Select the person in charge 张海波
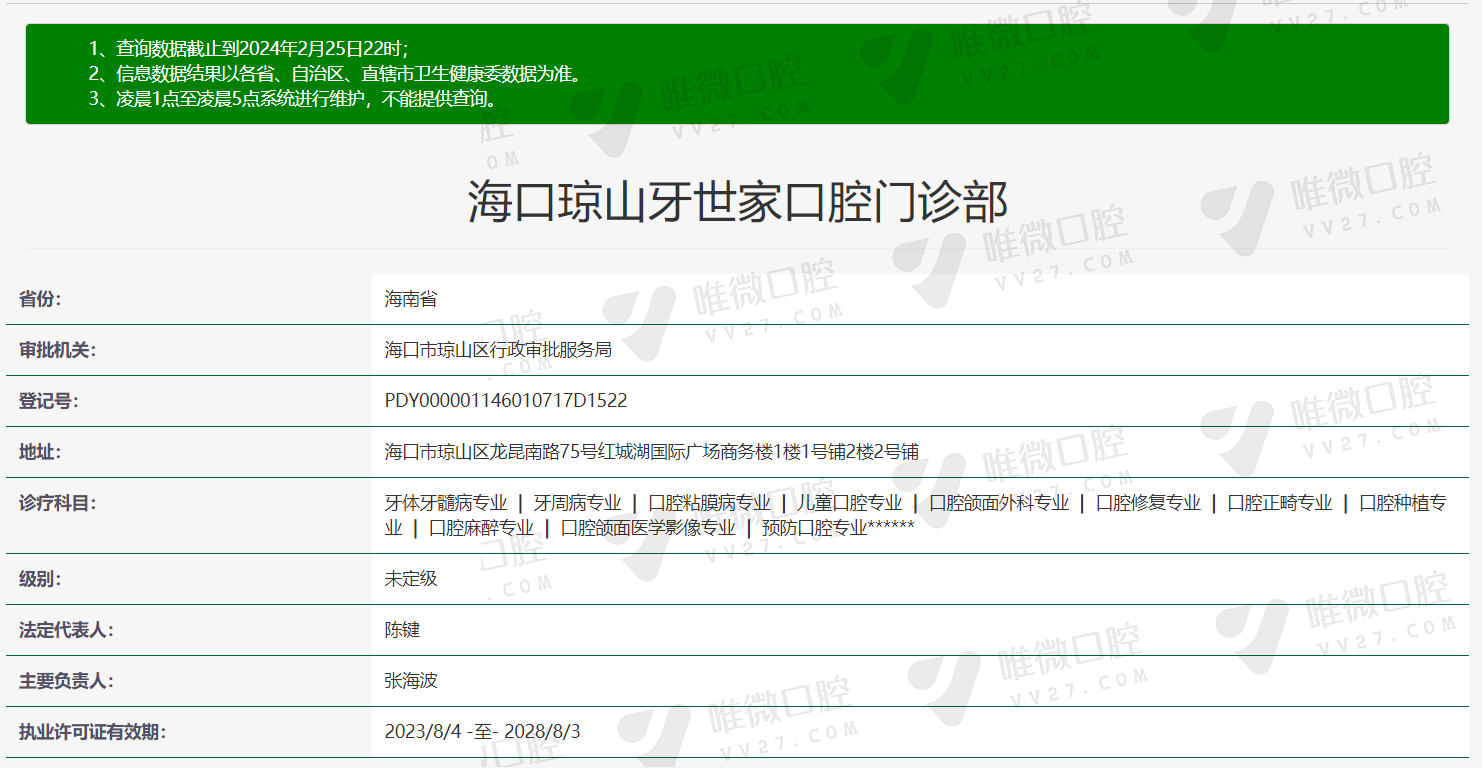This screenshot has width=1482, height=768. tap(411, 681)
